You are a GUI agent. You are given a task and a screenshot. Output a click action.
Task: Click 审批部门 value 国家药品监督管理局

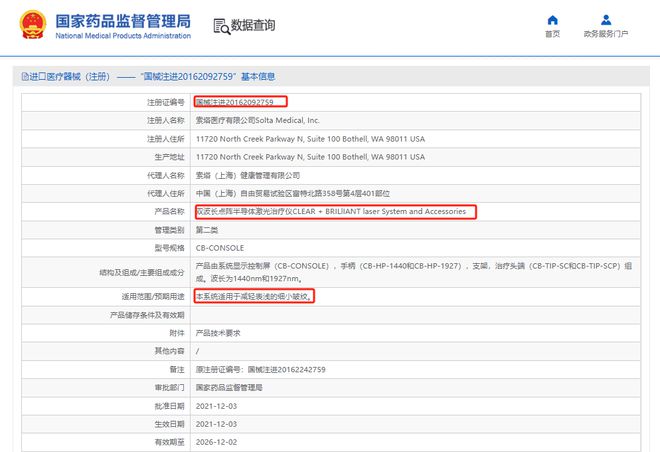(x=229, y=388)
